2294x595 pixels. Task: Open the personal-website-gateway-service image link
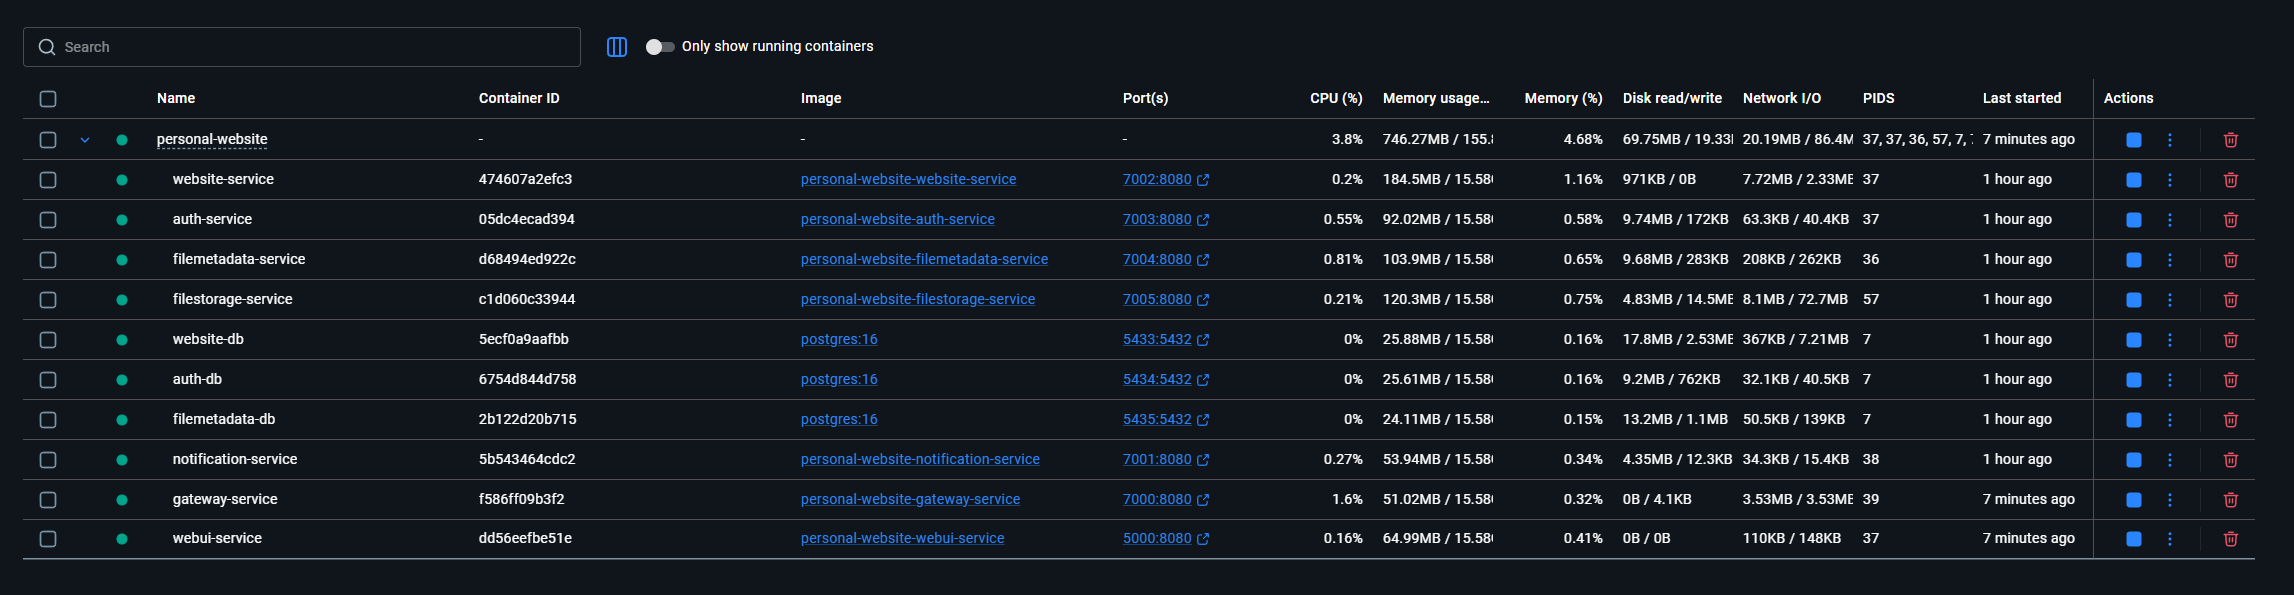tap(910, 499)
